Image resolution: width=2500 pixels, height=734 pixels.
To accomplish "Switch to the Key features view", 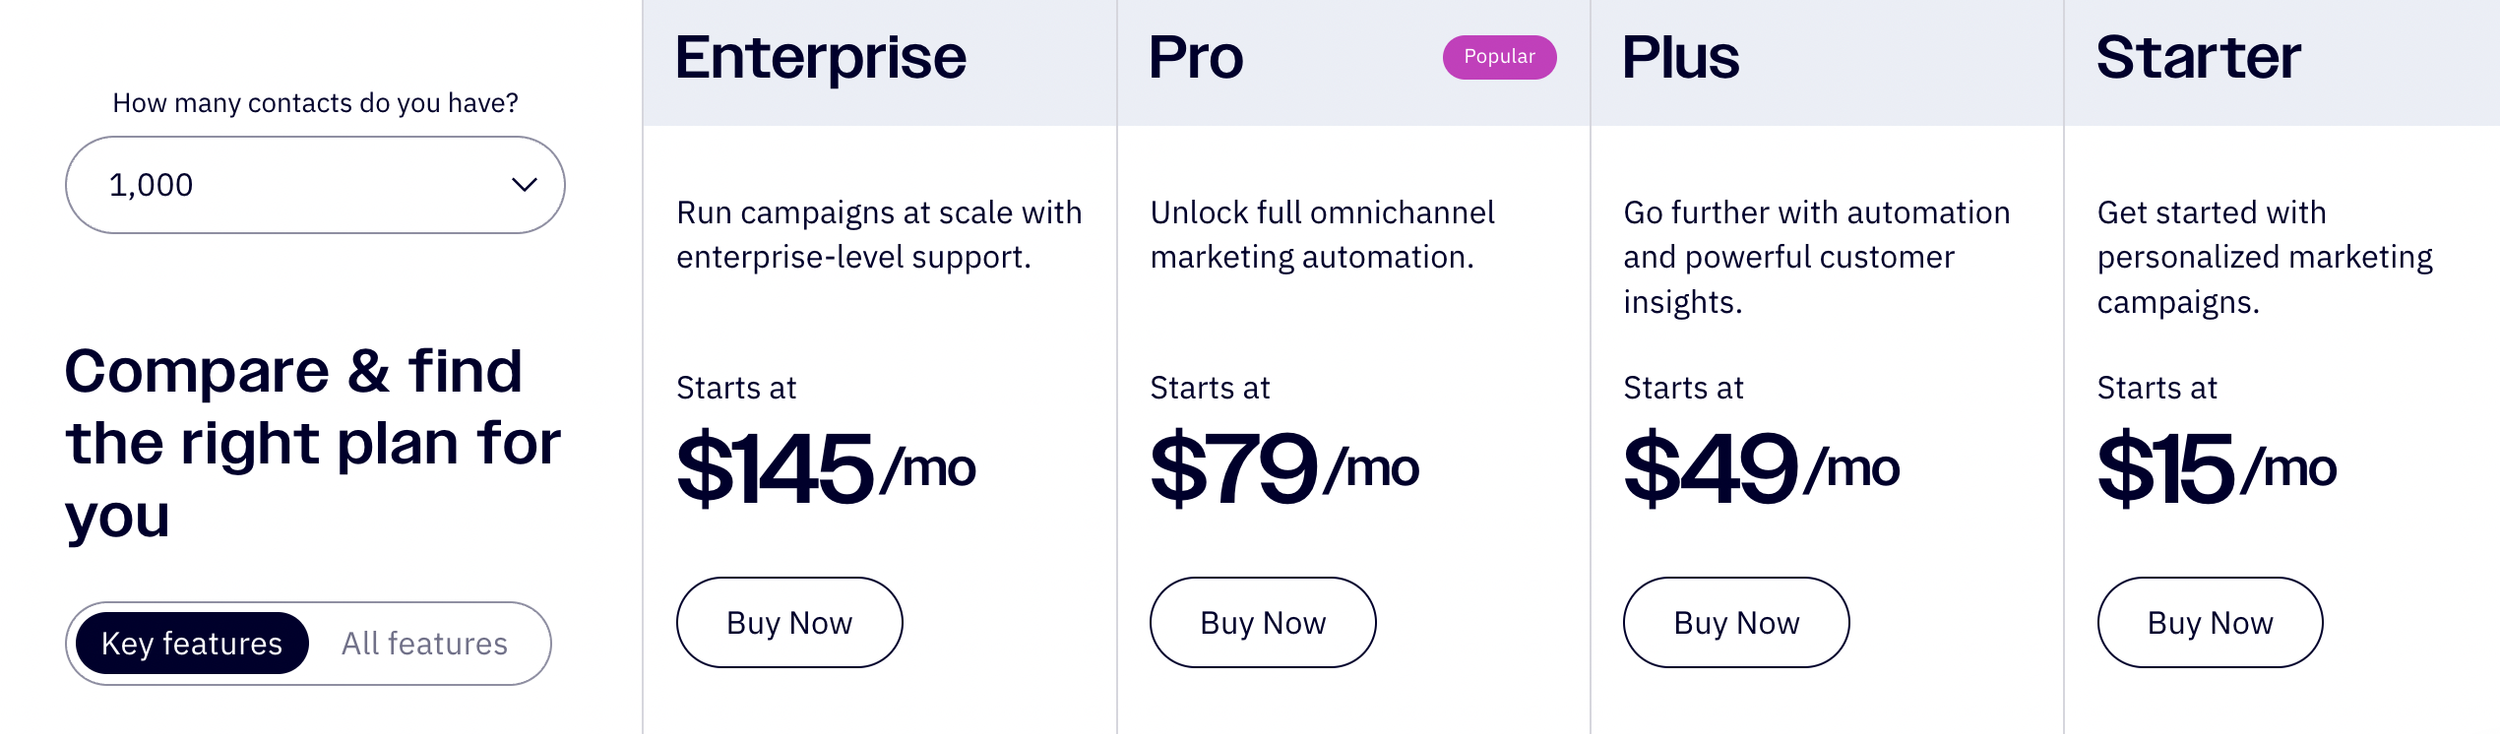I will pyautogui.click(x=192, y=643).
